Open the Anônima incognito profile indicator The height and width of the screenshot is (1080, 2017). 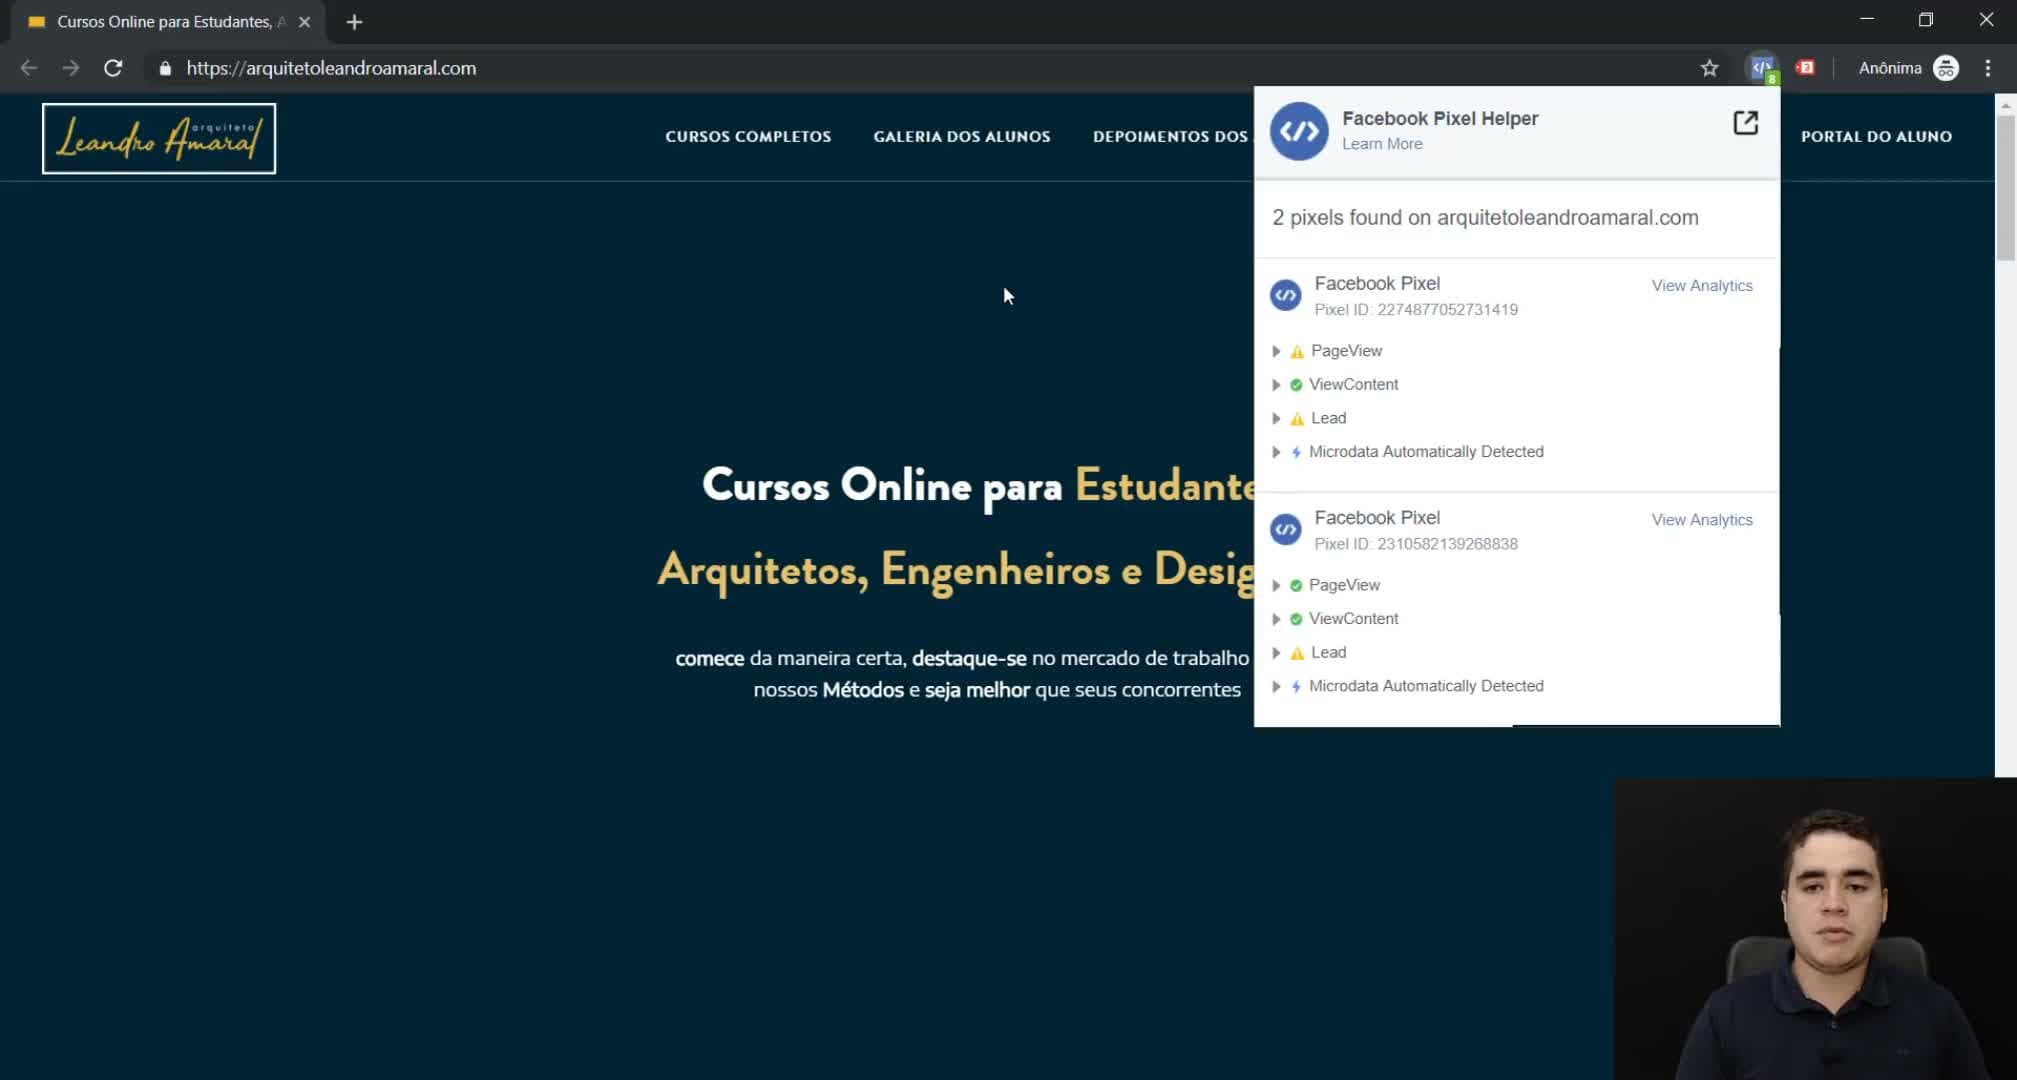coord(1908,68)
